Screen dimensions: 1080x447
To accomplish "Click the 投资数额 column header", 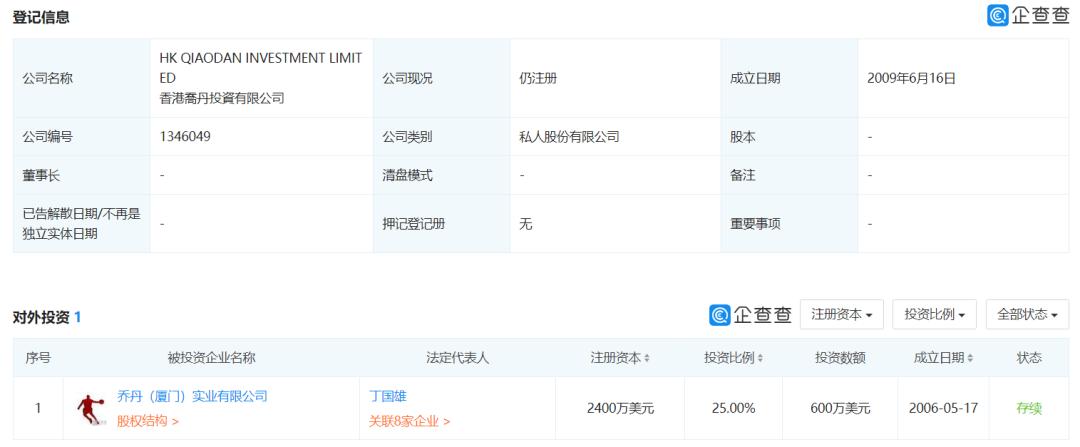I will click(x=840, y=358).
